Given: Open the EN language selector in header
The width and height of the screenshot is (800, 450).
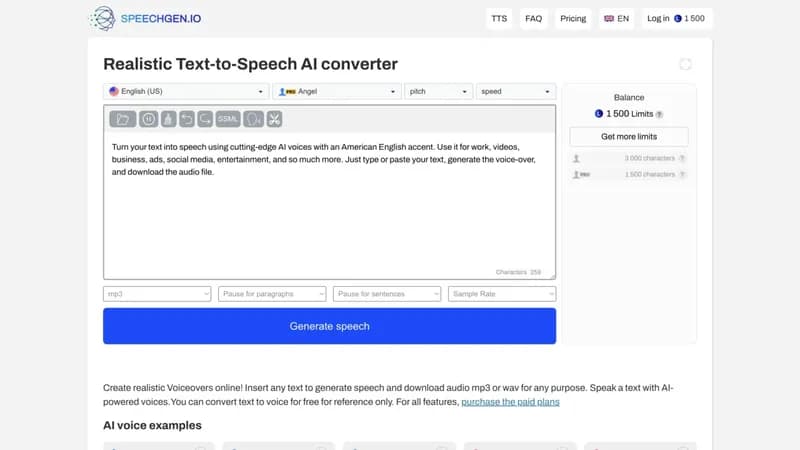Looking at the screenshot, I should (616, 18).
